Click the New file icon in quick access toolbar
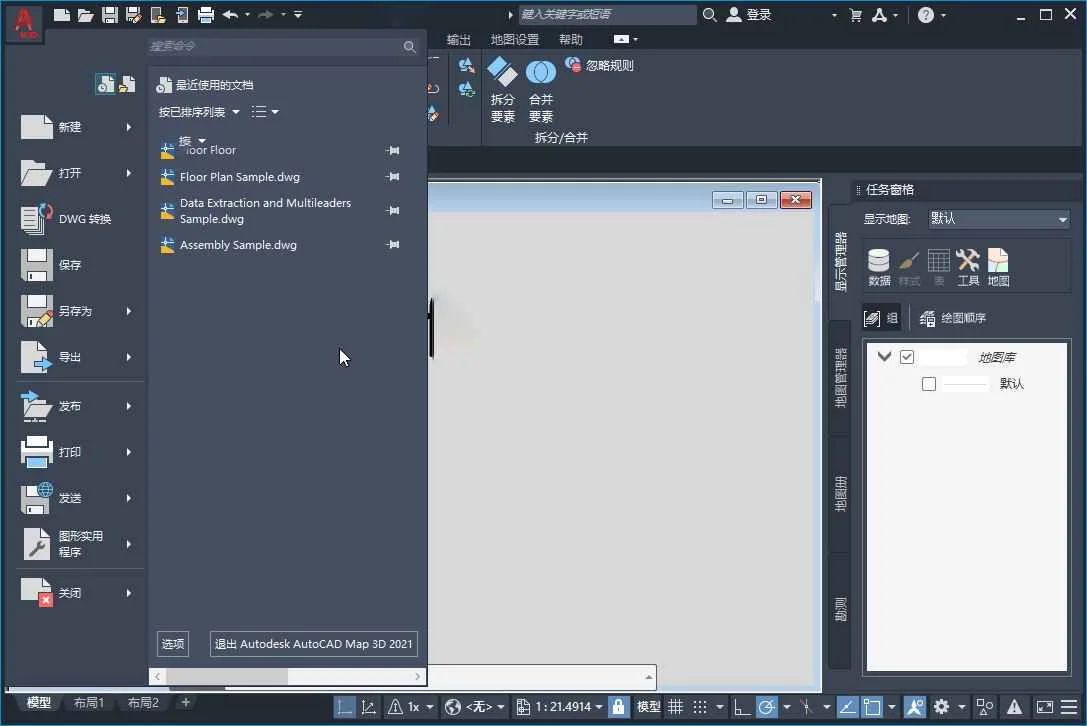This screenshot has height=726, width=1087. tap(62, 15)
